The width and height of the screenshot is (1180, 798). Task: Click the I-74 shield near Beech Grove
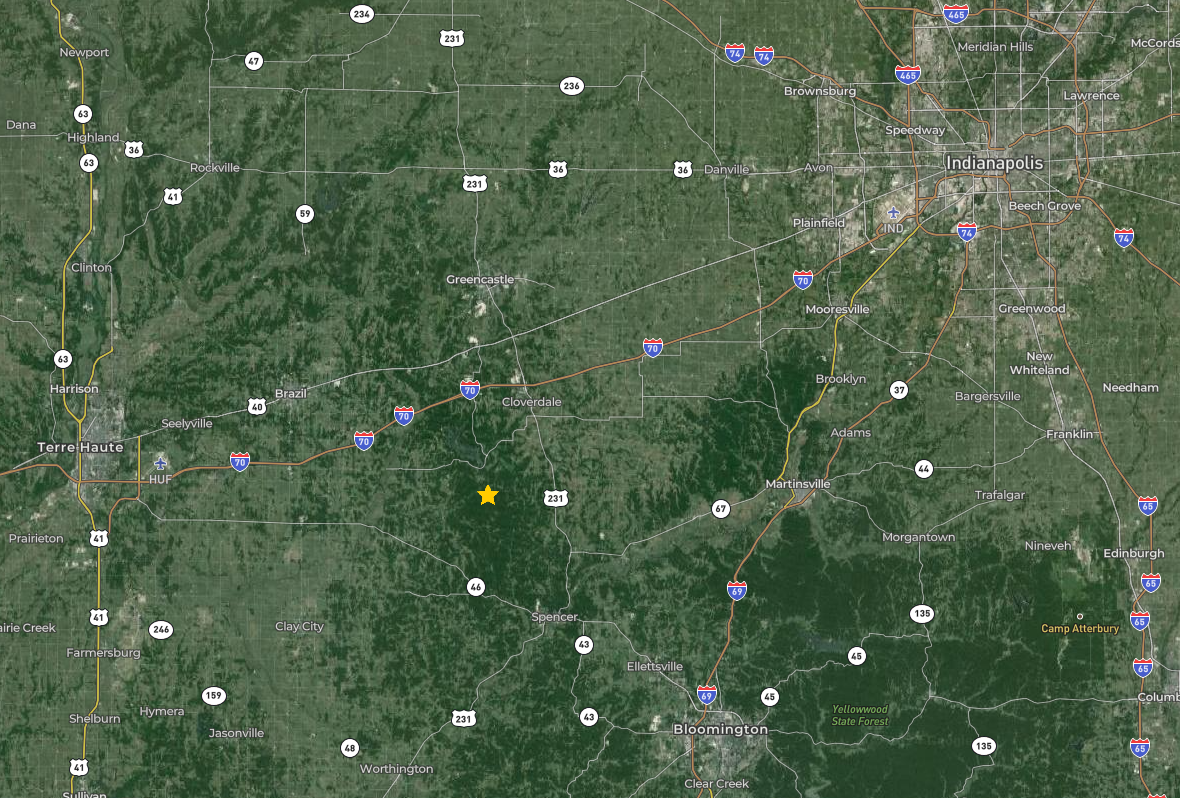coord(967,231)
